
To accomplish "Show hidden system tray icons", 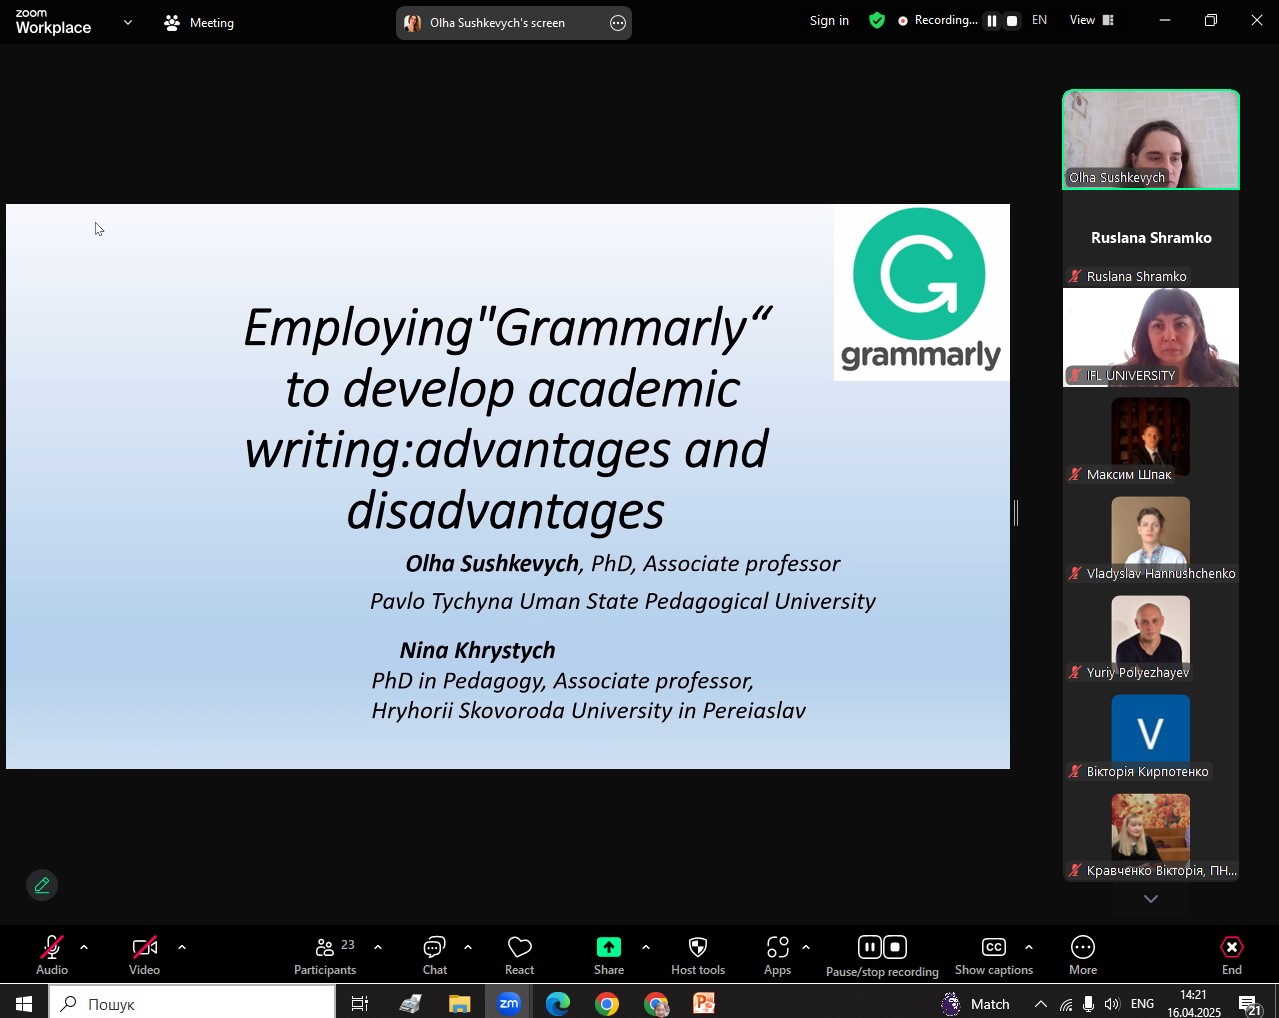I will click(x=1041, y=1004).
